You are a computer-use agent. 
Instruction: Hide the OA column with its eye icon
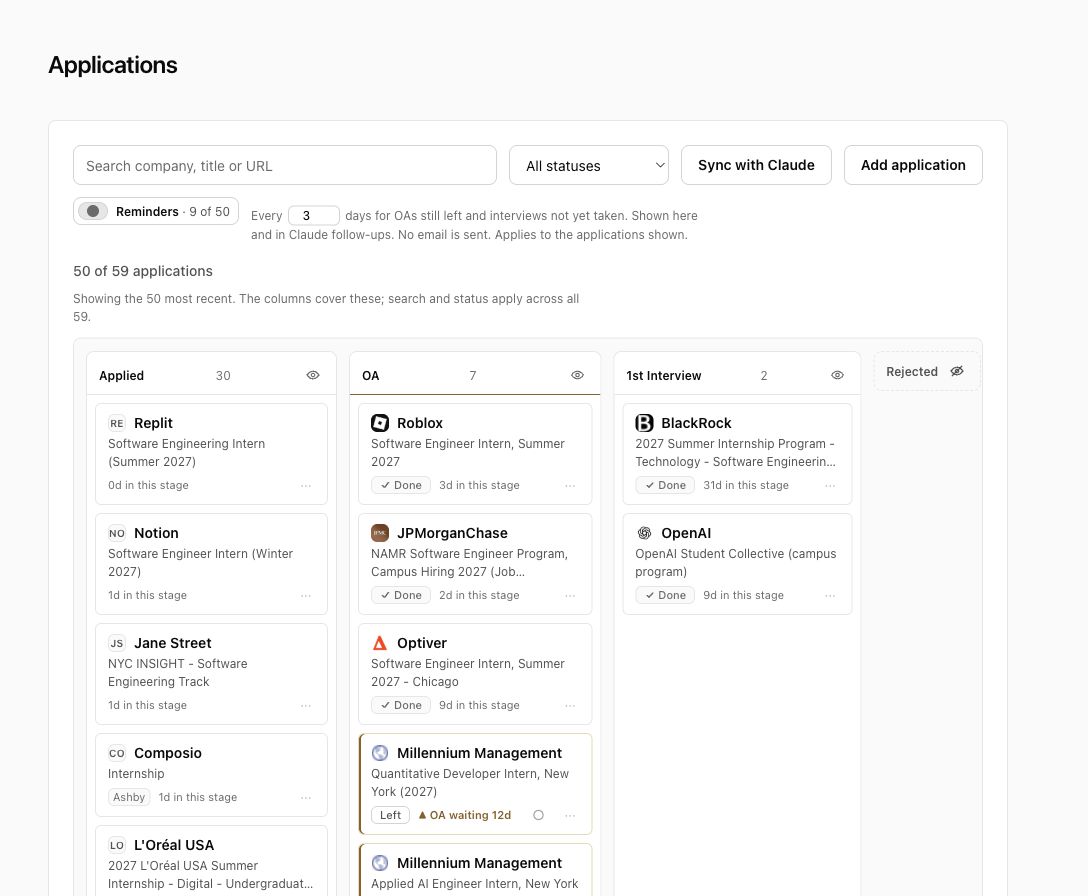point(577,375)
